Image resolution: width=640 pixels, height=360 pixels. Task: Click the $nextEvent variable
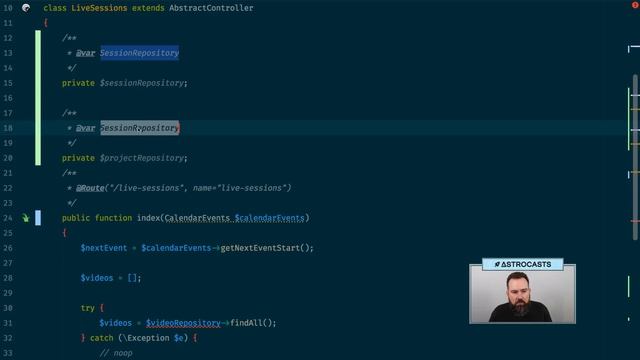click(x=104, y=248)
